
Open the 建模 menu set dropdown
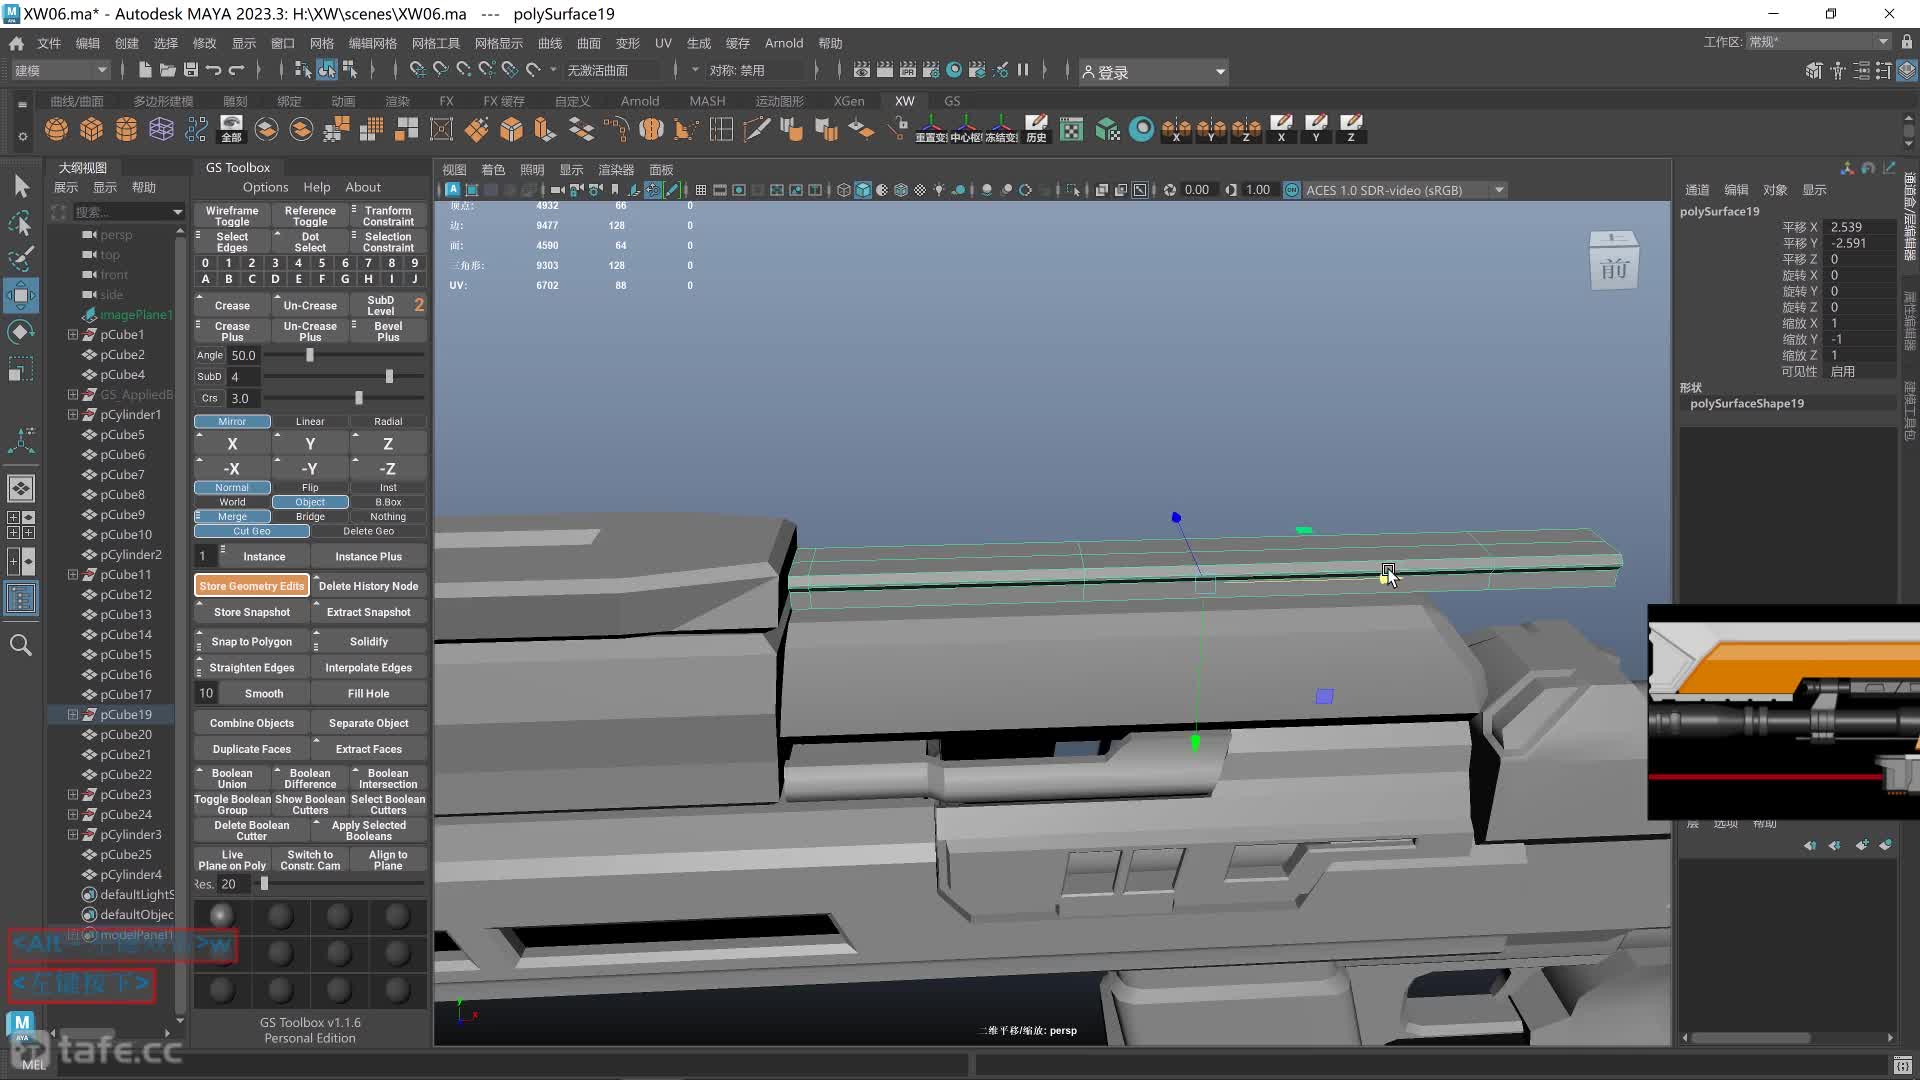(60, 70)
